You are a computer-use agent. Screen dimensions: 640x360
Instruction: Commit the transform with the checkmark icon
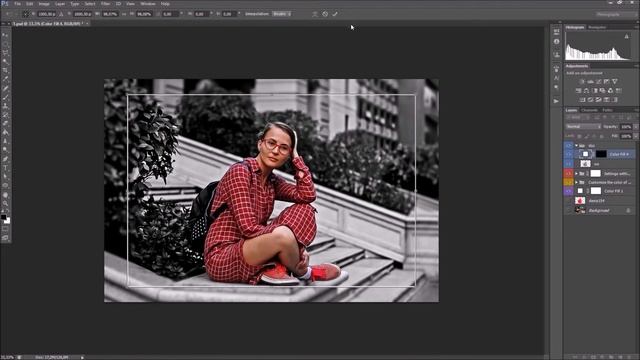tap(335, 14)
